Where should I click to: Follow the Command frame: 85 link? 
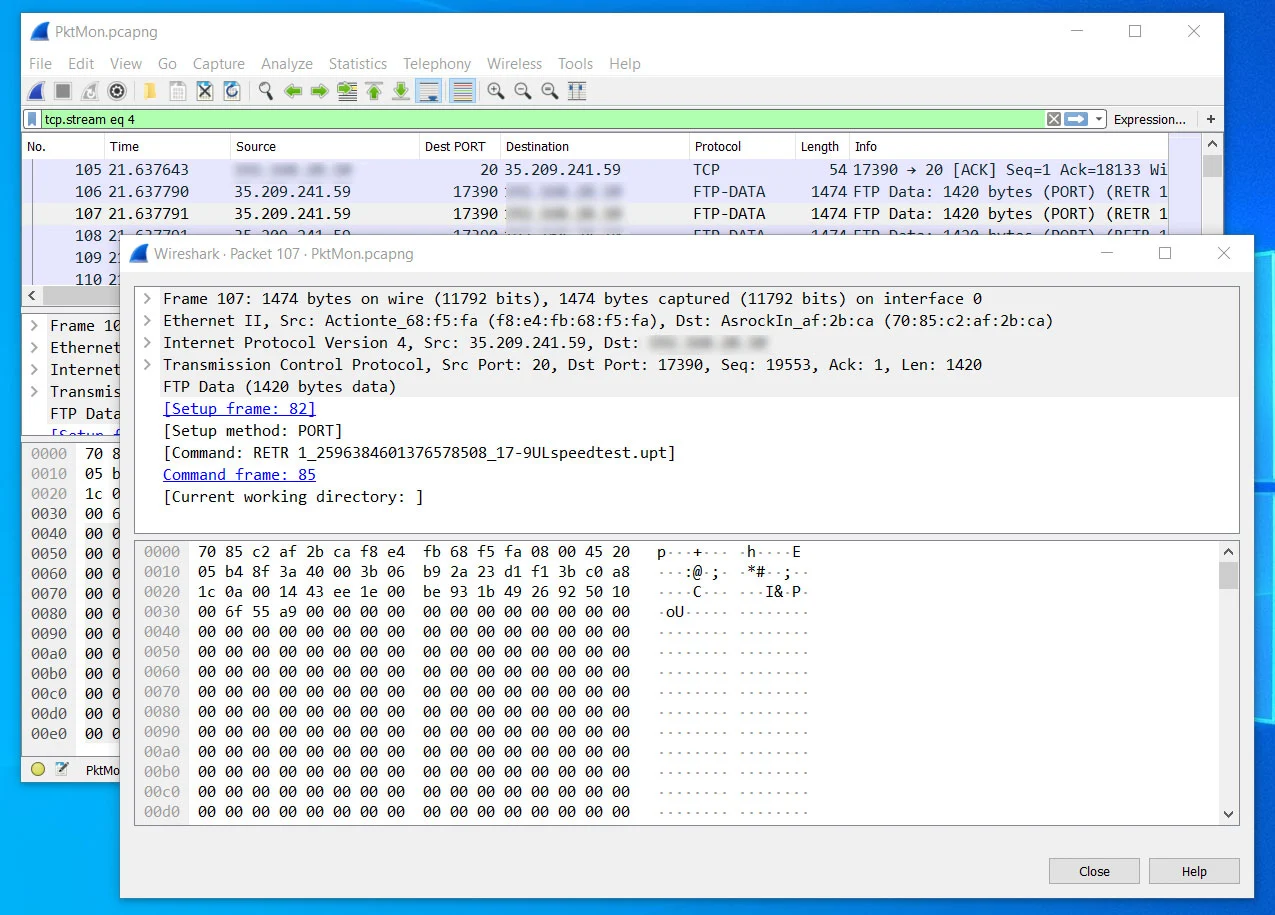click(239, 475)
